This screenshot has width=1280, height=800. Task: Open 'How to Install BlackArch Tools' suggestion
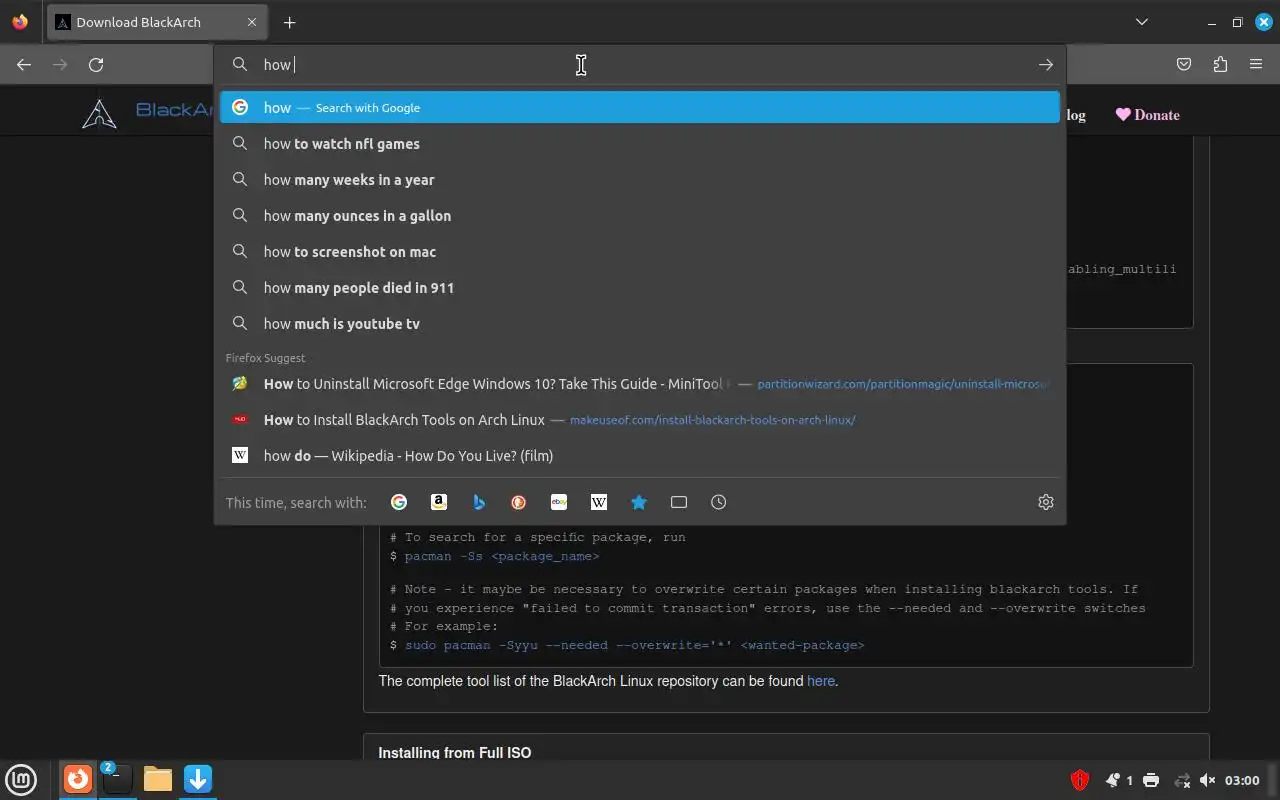[x=640, y=419]
